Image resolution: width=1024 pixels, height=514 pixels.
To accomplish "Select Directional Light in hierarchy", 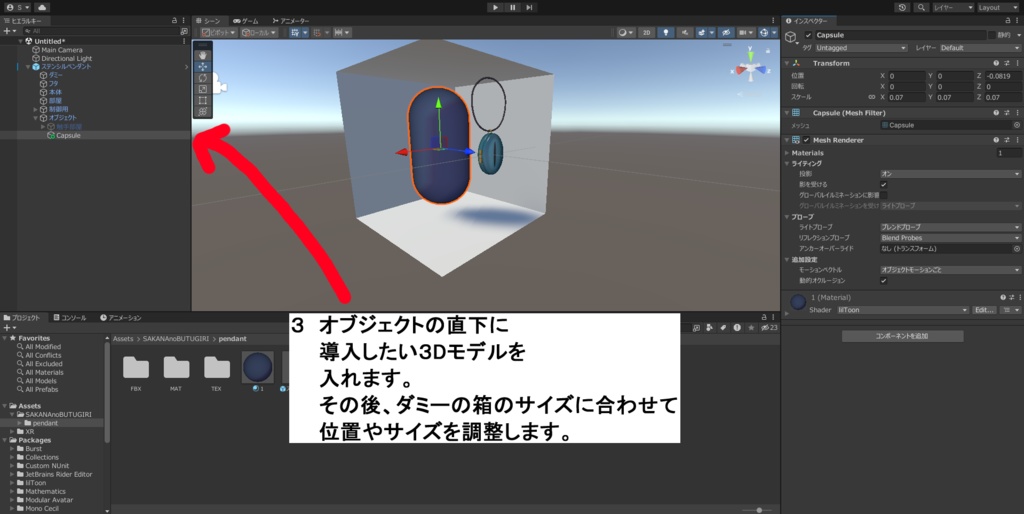I will pyautogui.click(x=67, y=58).
